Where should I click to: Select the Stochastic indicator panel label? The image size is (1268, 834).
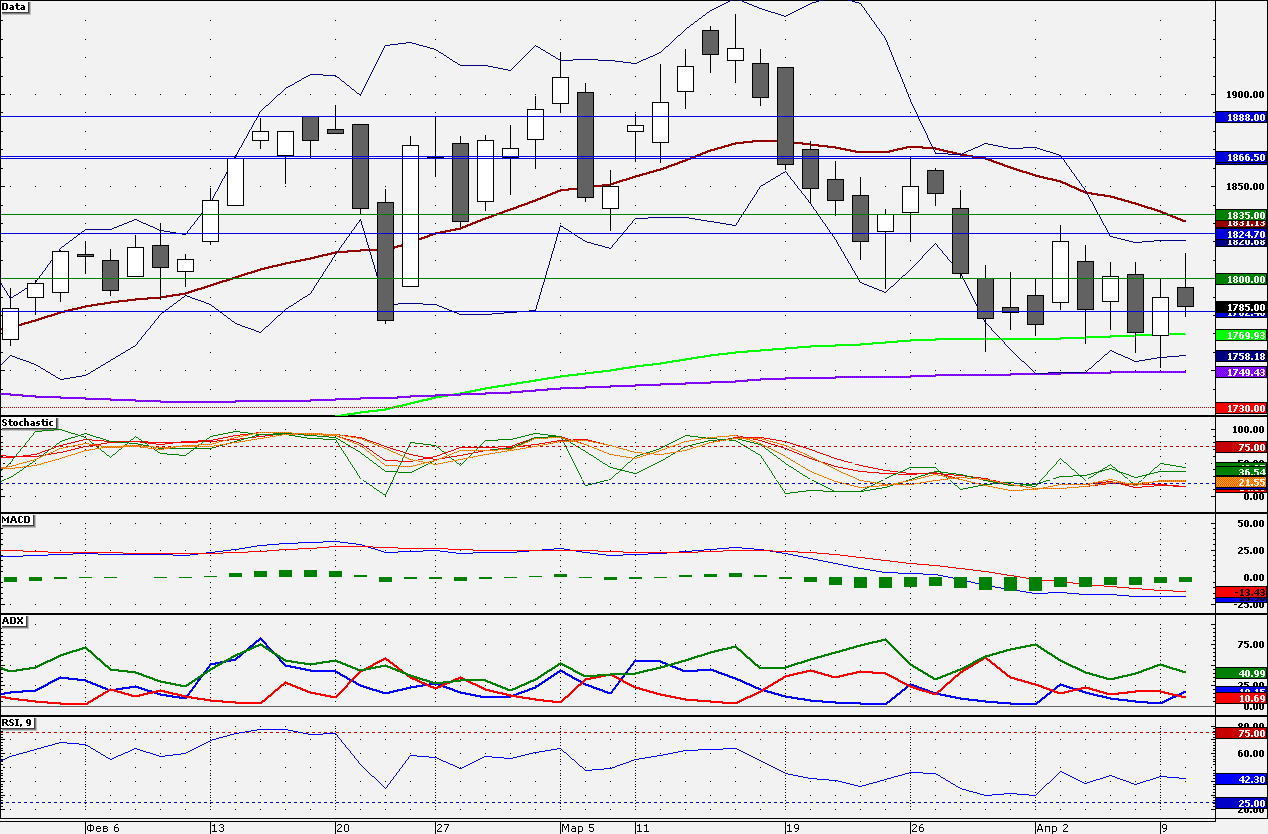point(29,422)
